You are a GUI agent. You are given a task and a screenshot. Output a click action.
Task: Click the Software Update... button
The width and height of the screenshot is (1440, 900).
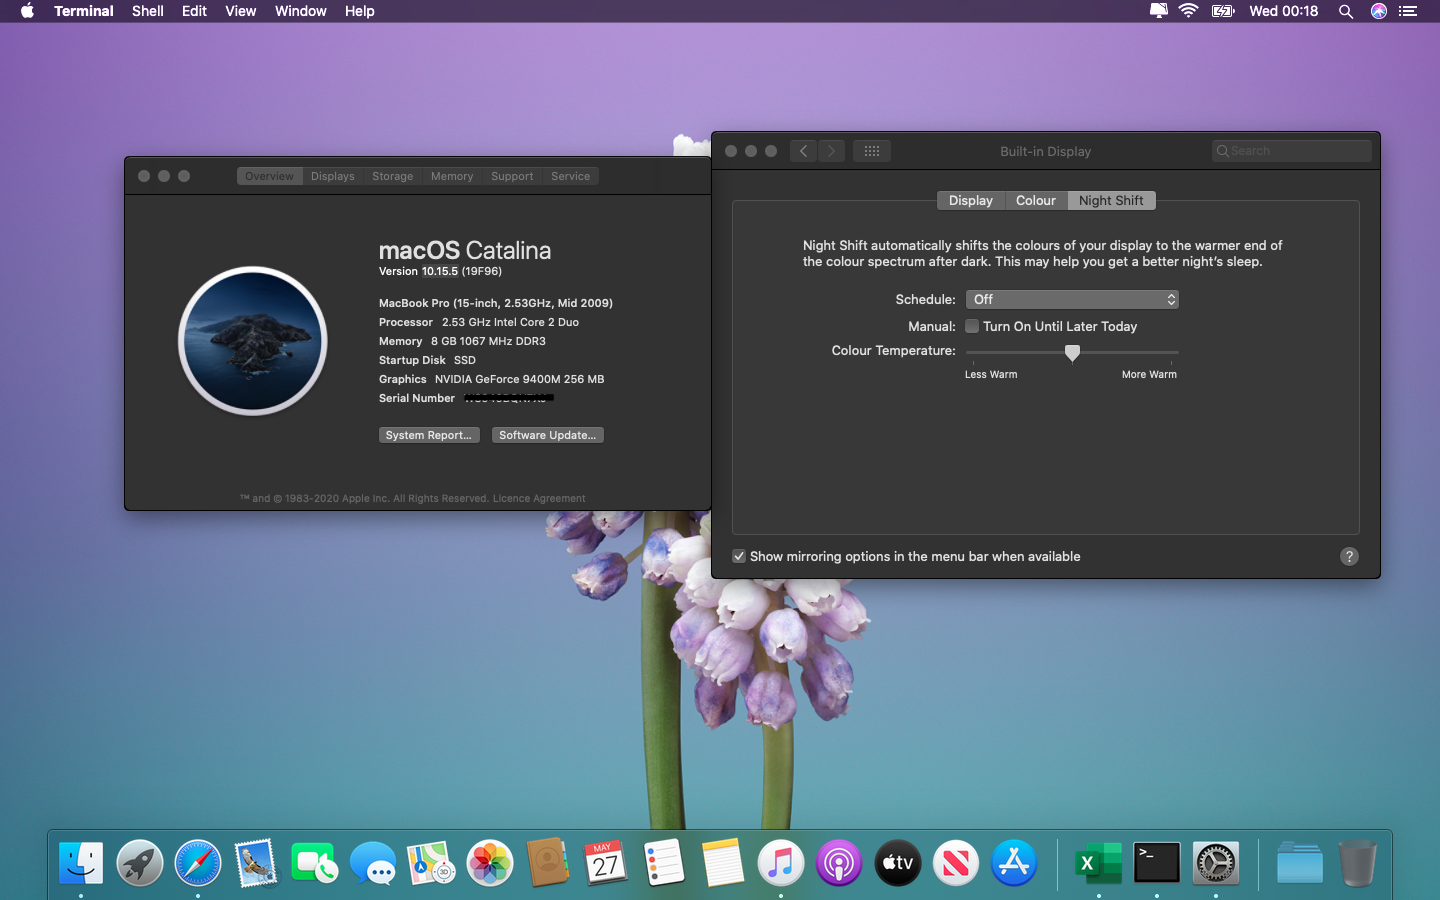(x=548, y=435)
